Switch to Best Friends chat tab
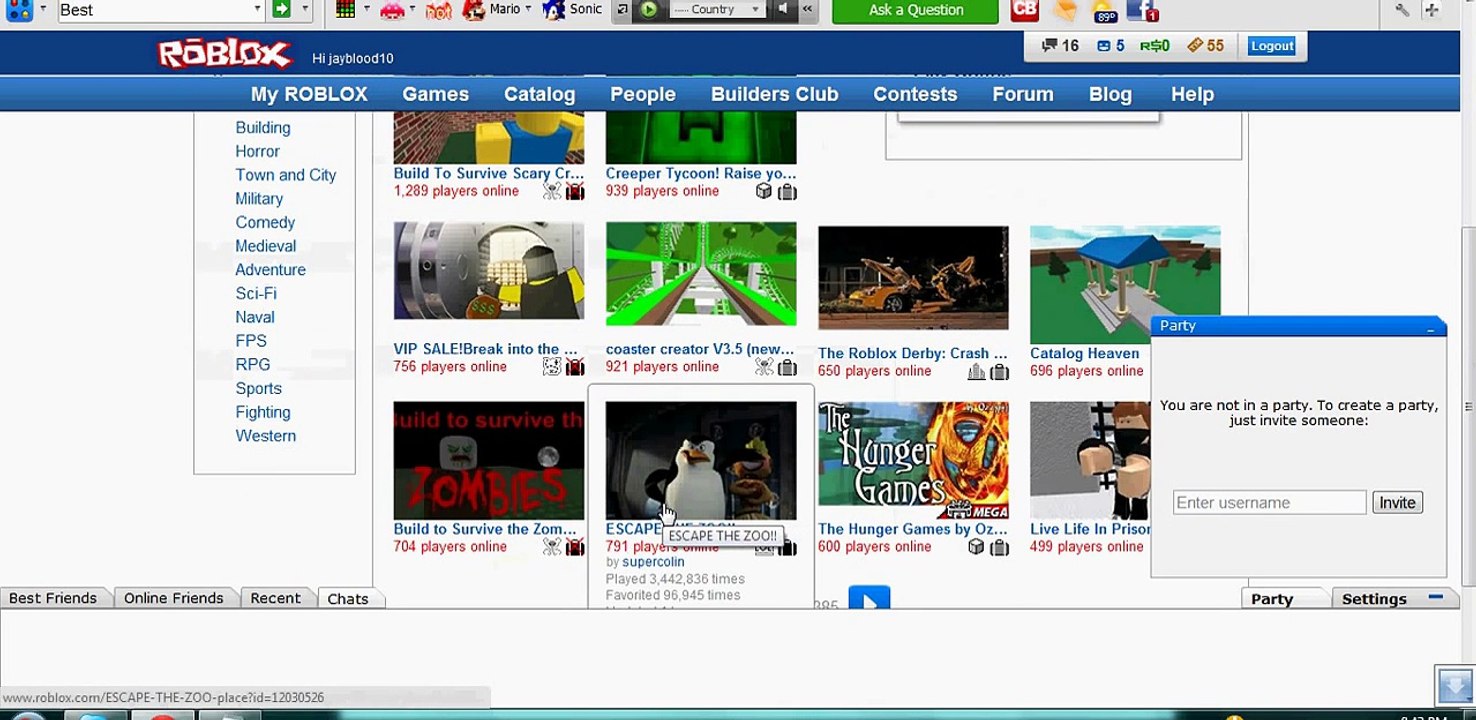The height and width of the screenshot is (720, 1476). 53,598
